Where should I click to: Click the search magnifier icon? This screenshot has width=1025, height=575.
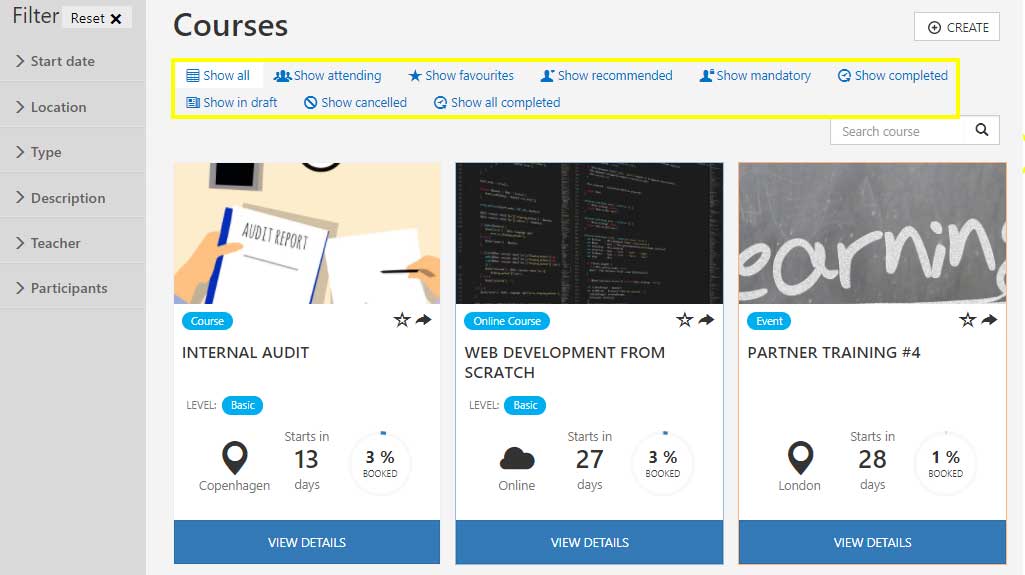click(x=982, y=130)
